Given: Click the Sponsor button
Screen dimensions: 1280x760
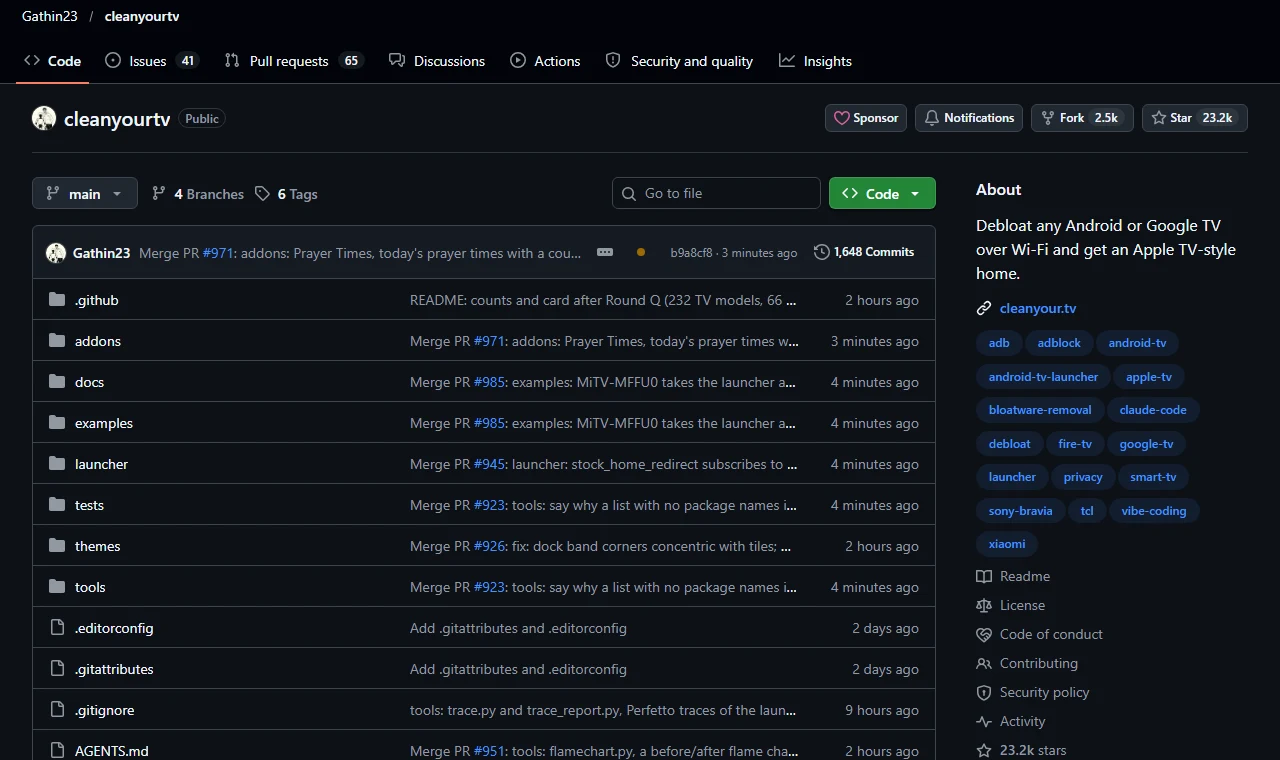Looking at the screenshot, I should click(x=866, y=118).
